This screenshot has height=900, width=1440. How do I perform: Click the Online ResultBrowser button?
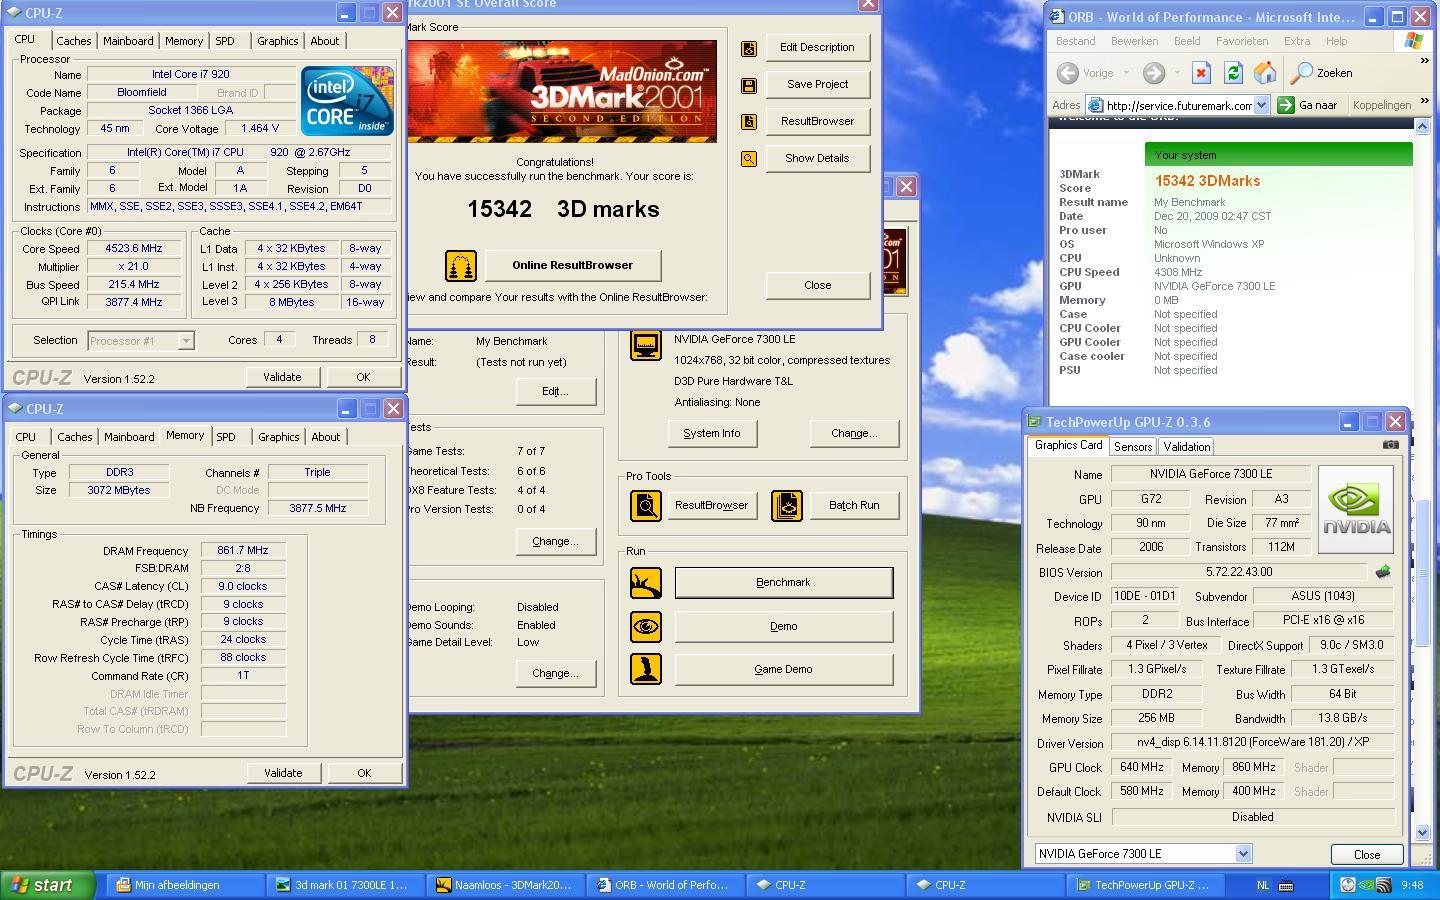click(572, 265)
